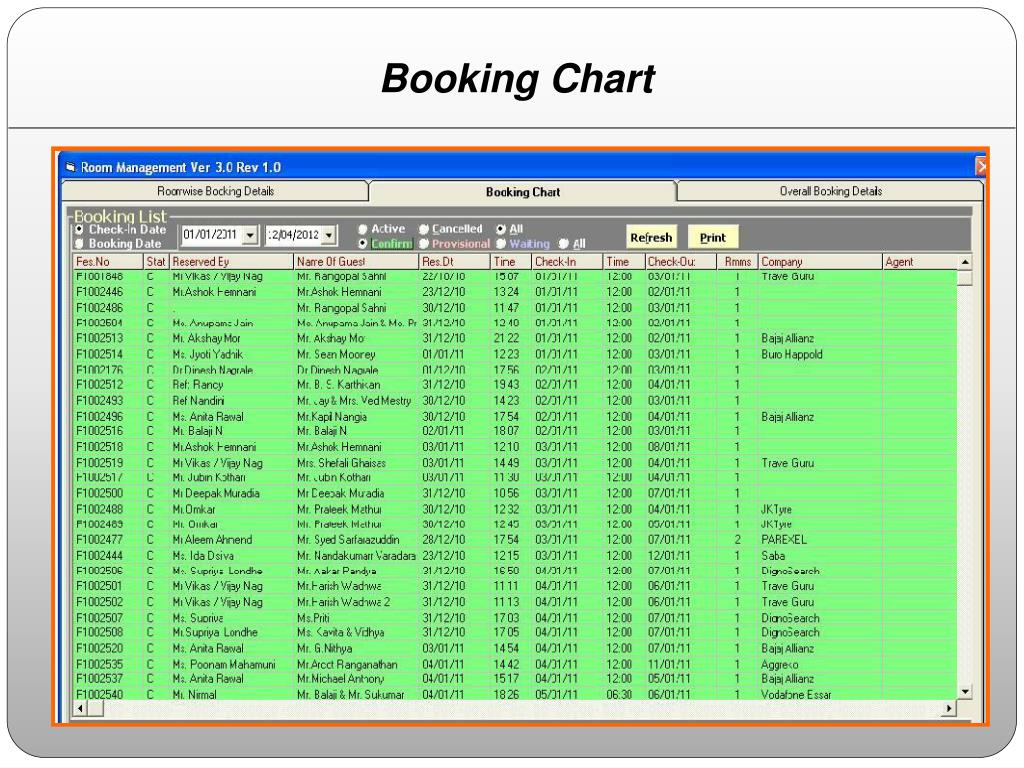Select the Check-In Date radio option

[x=80, y=229]
